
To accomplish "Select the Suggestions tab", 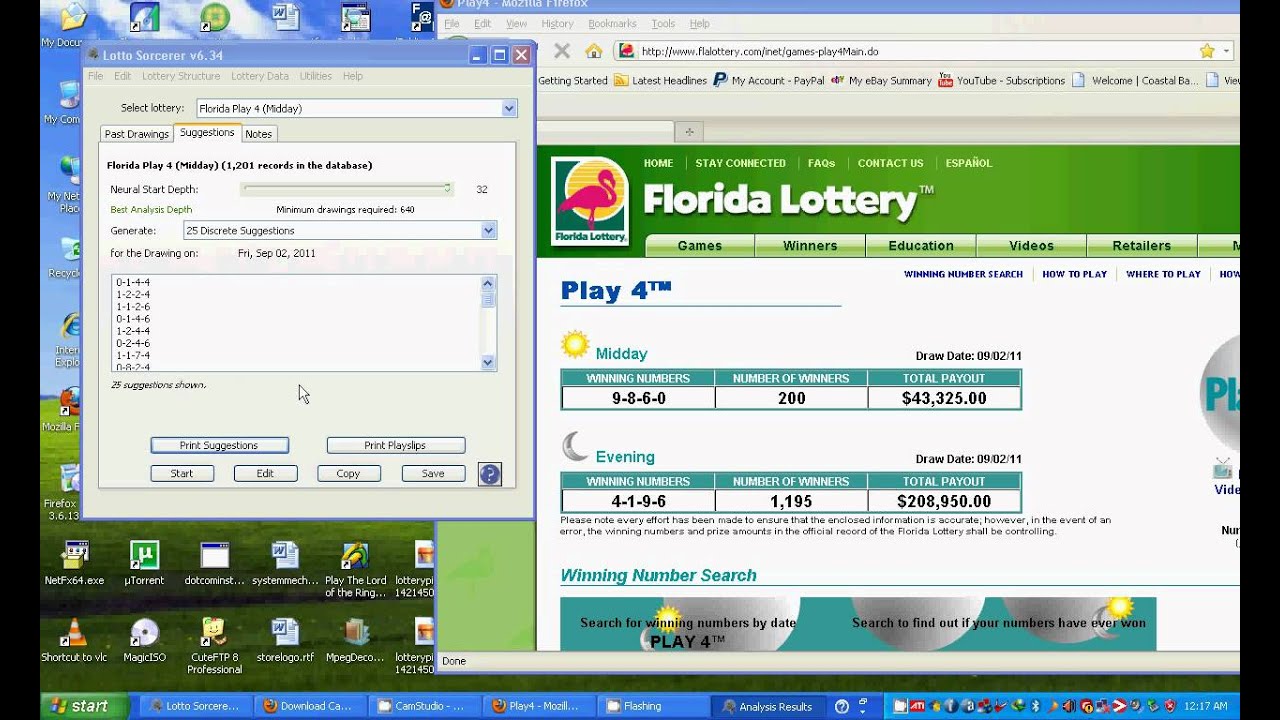I will [207, 133].
